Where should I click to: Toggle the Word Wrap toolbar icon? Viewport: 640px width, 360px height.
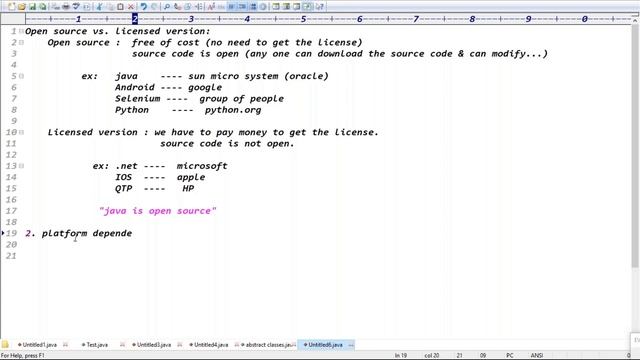(231, 7)
